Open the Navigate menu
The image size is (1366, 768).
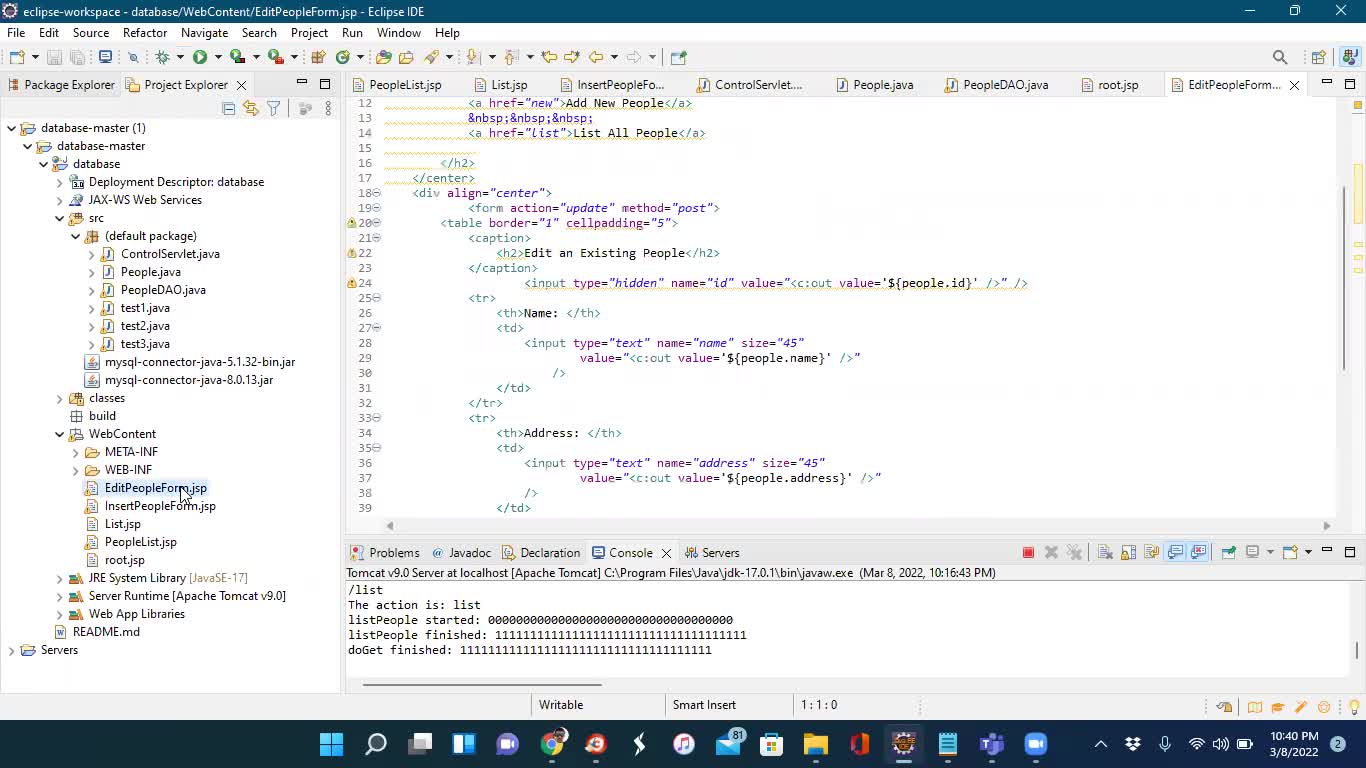[x=204, y=33]
